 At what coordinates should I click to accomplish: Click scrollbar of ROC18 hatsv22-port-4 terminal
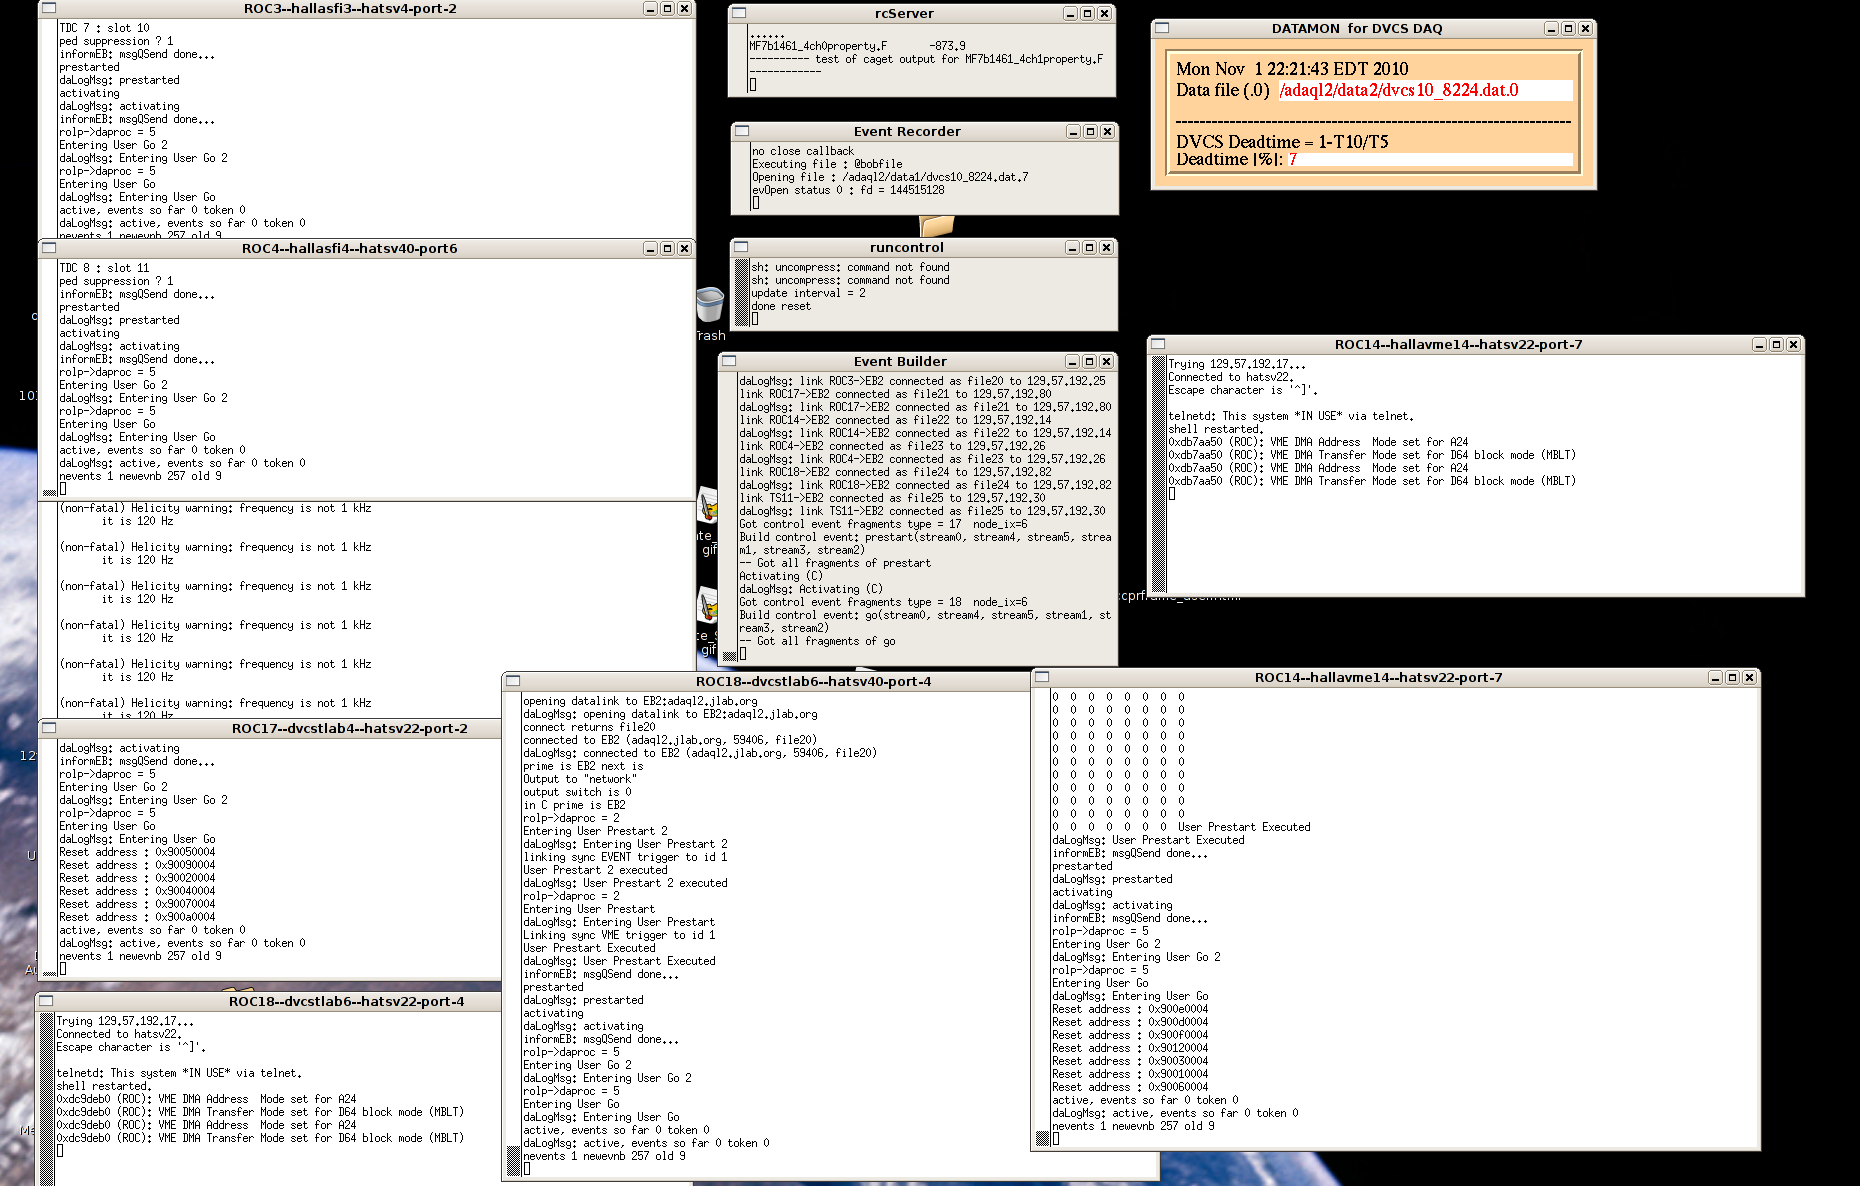point(46,1098)
